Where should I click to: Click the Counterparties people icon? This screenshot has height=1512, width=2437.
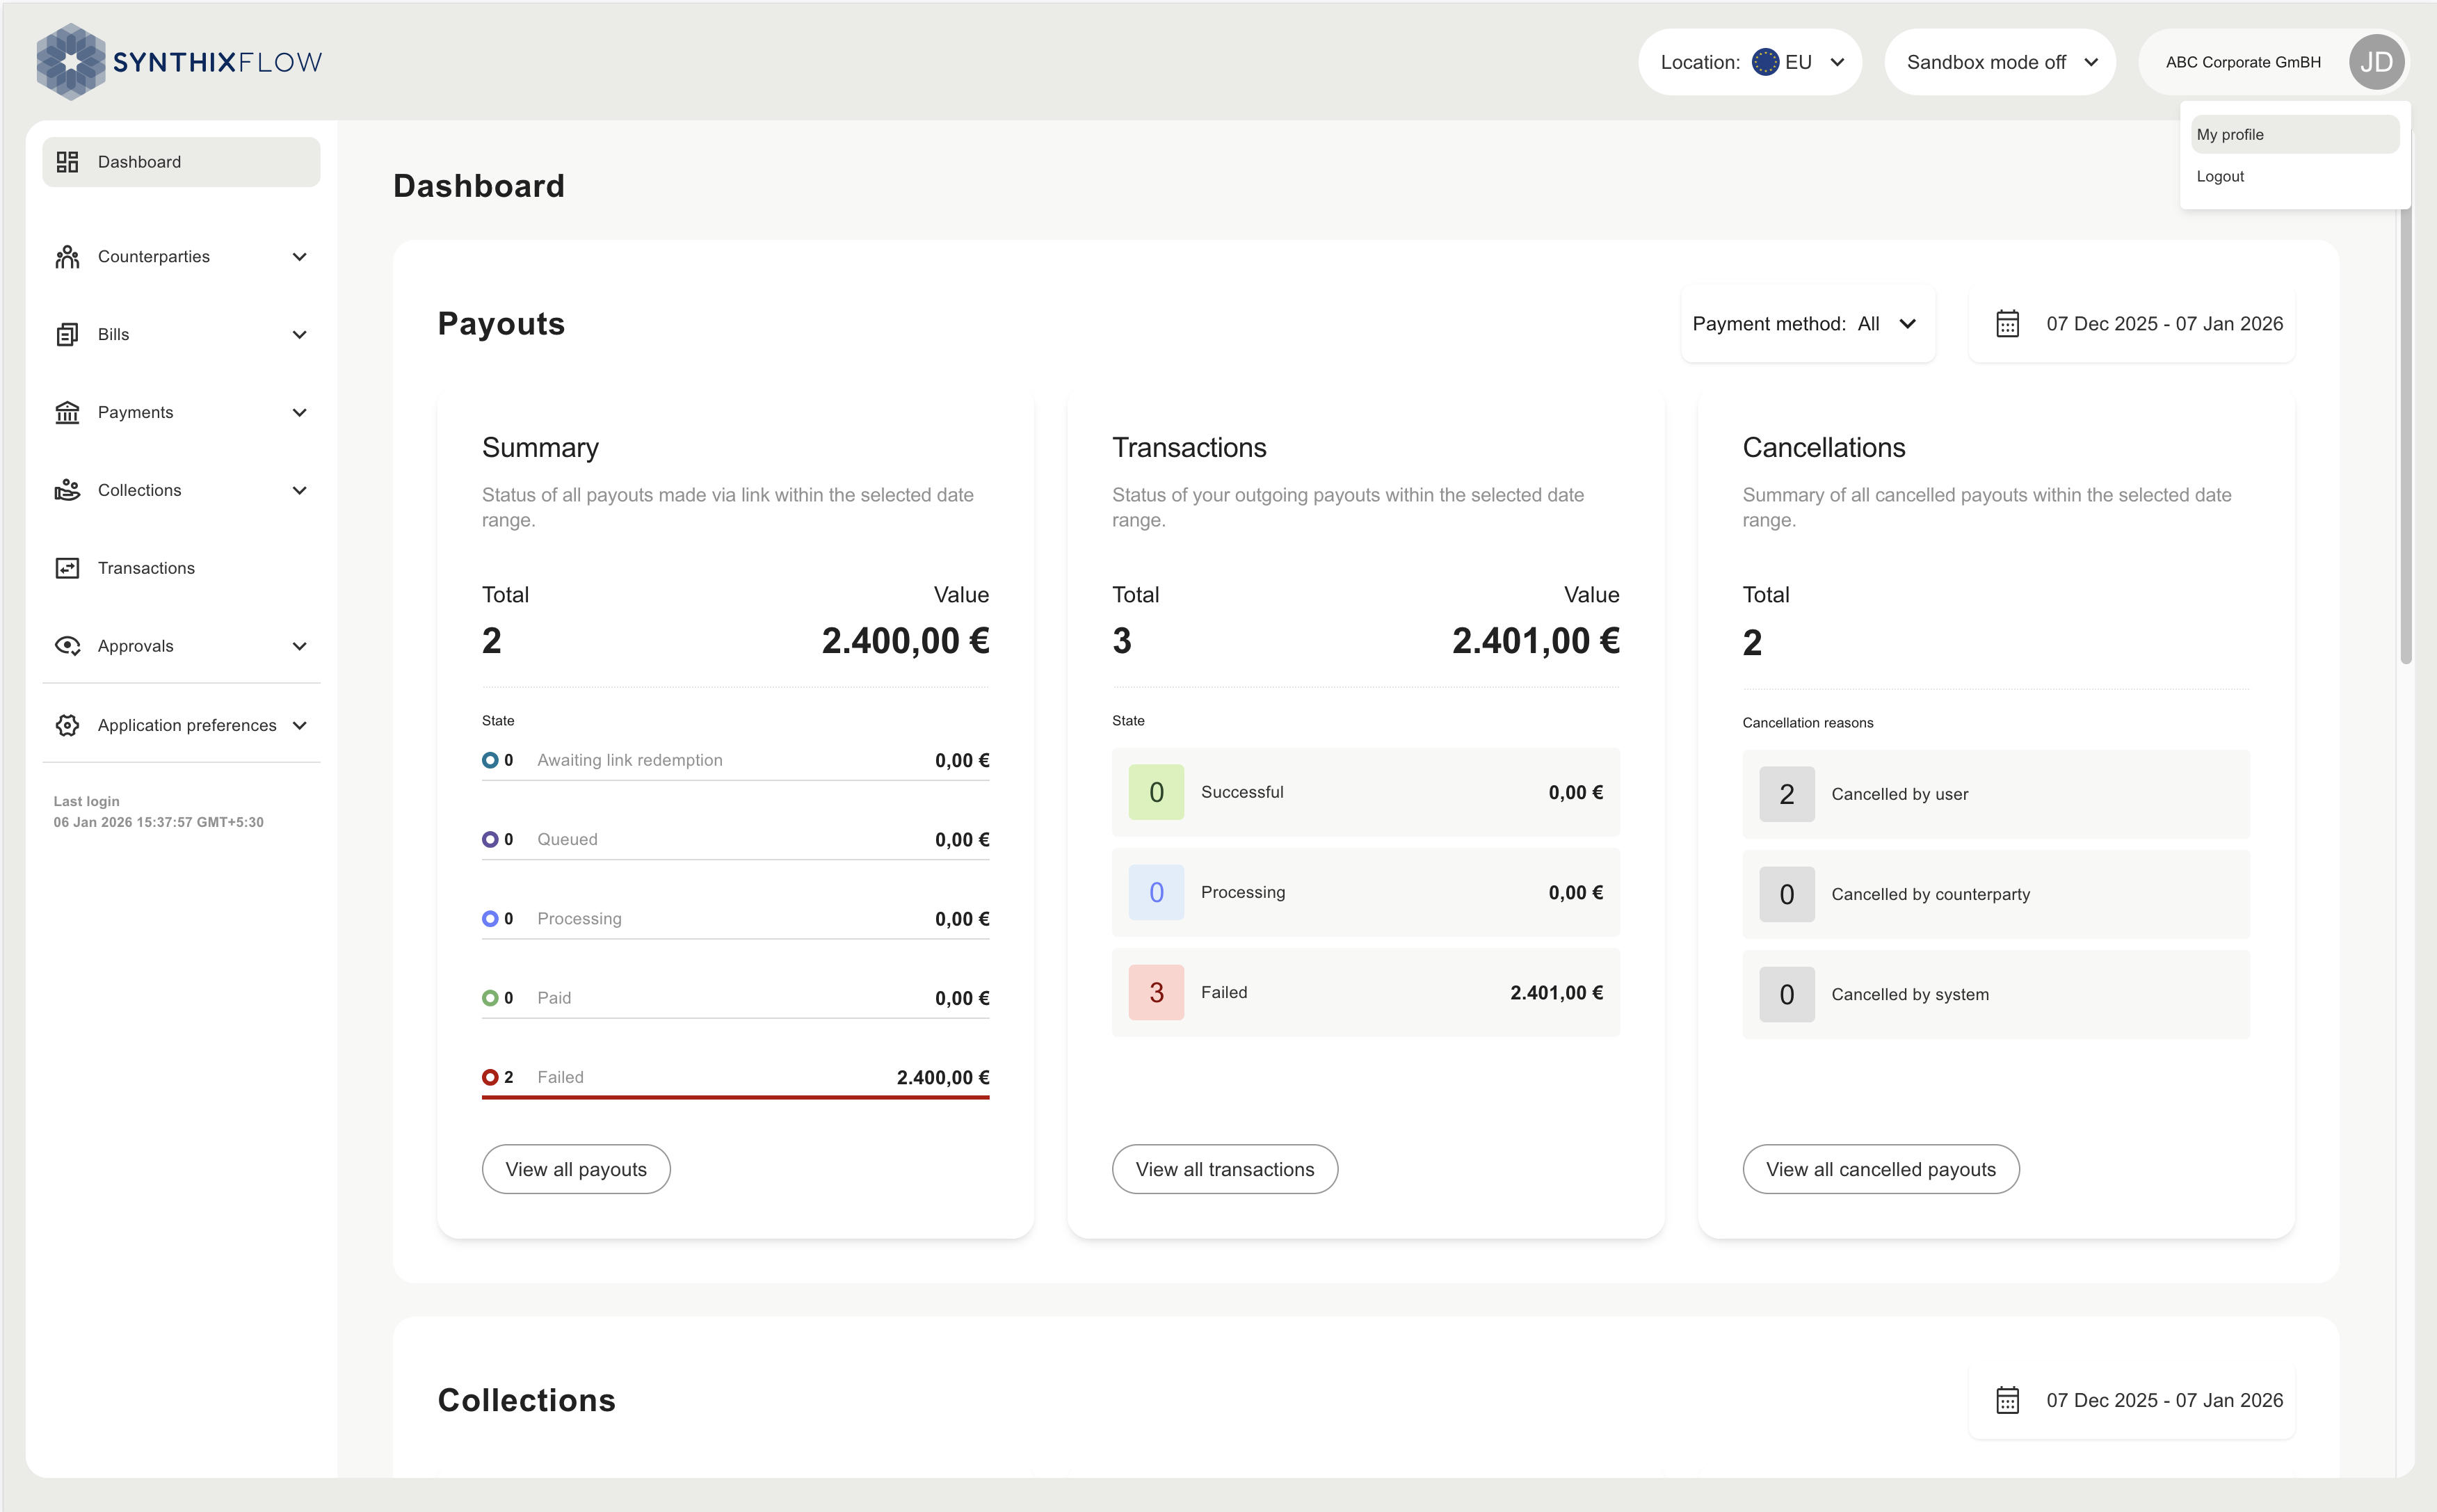67,257
